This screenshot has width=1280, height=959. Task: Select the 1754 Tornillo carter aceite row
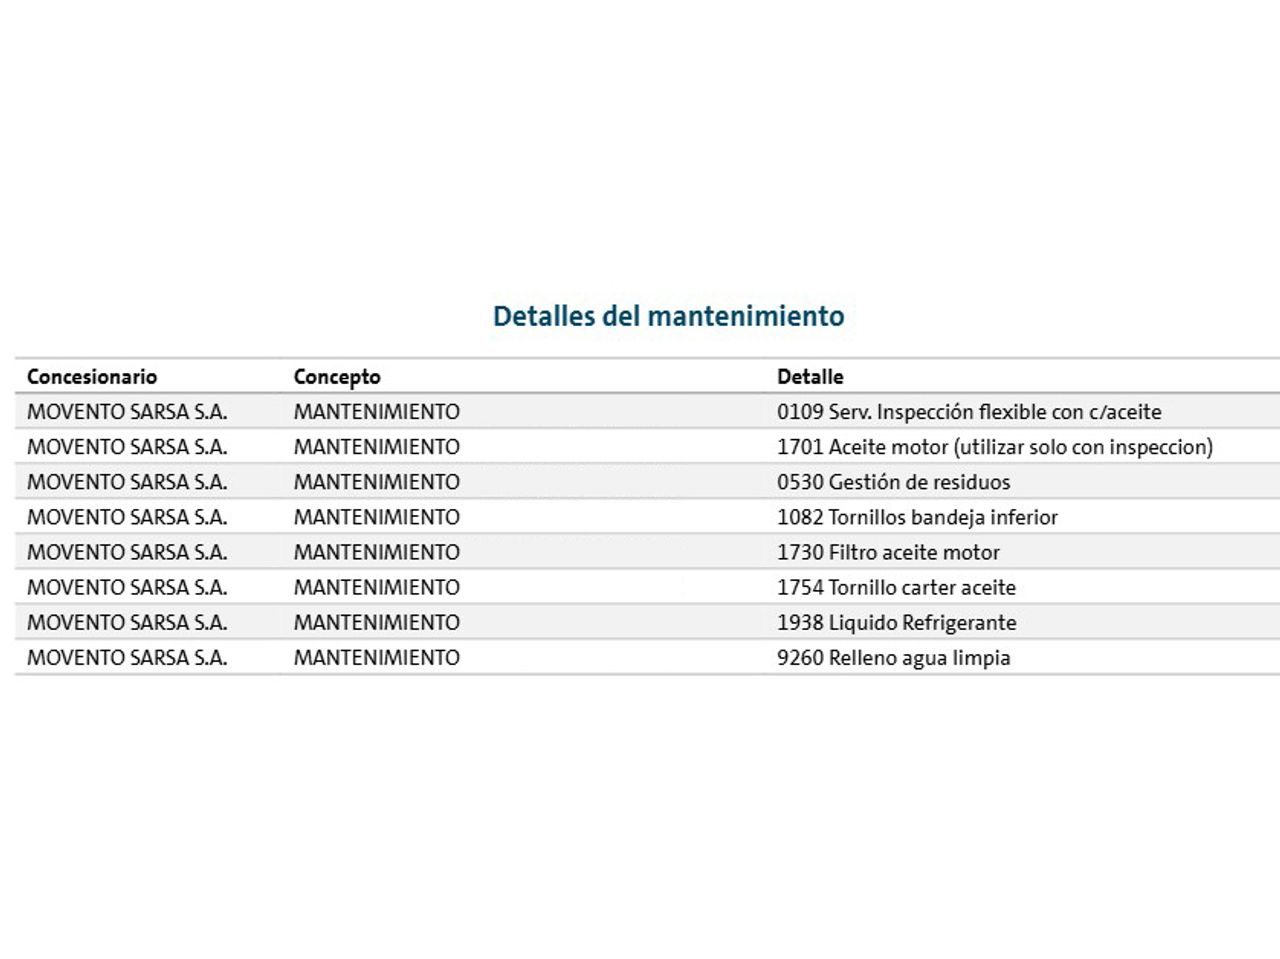(896, 587)
